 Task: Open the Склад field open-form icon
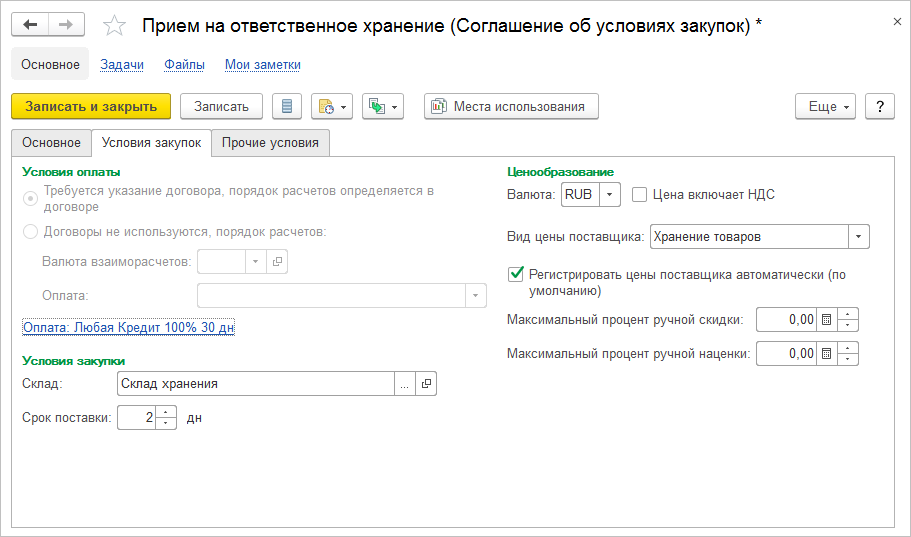coord(426,384)
